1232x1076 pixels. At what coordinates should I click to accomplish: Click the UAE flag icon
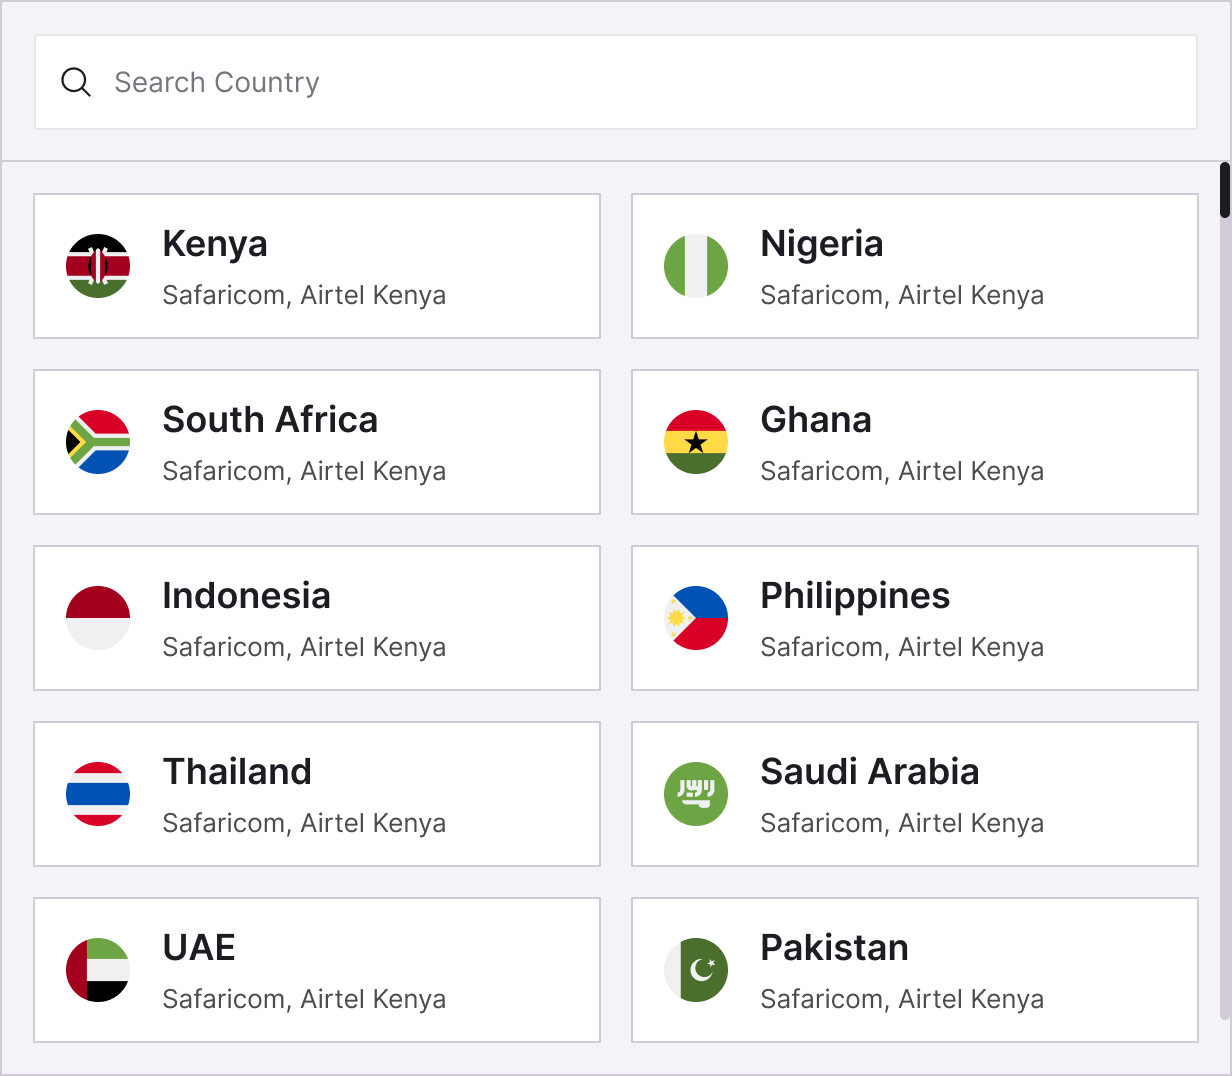tap(98, 970)
